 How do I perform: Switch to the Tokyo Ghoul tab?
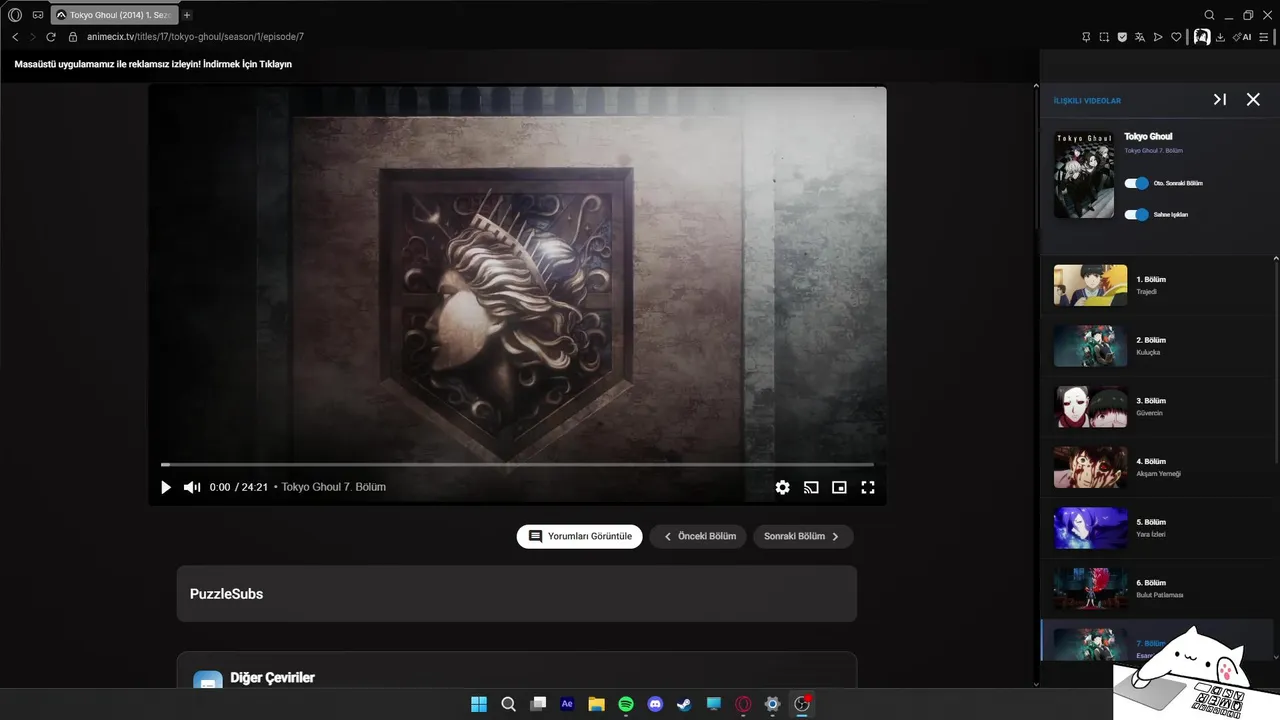(114, 15)
